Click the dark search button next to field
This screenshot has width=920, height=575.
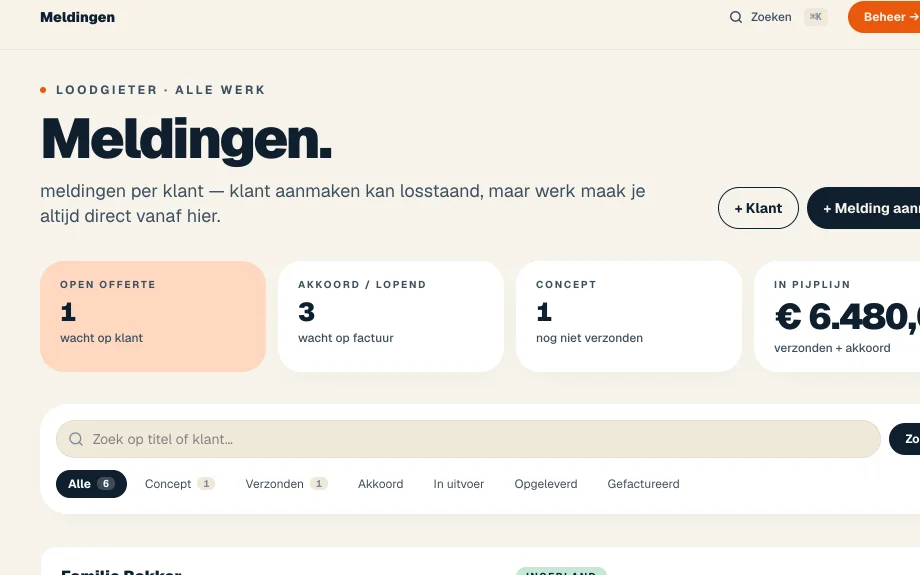pyautogui.click(x=905, y=439)
